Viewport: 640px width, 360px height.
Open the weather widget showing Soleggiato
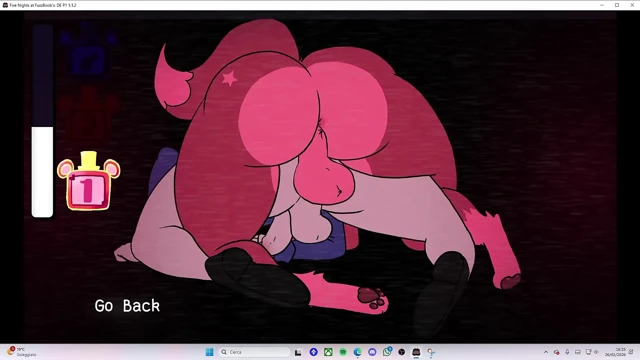pos(23,352)
